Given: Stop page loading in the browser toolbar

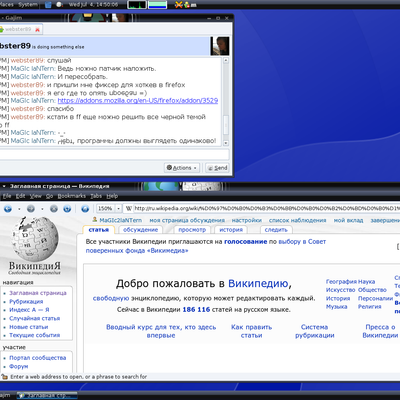Looking at the screenshot, I should (x=54, y=209).
